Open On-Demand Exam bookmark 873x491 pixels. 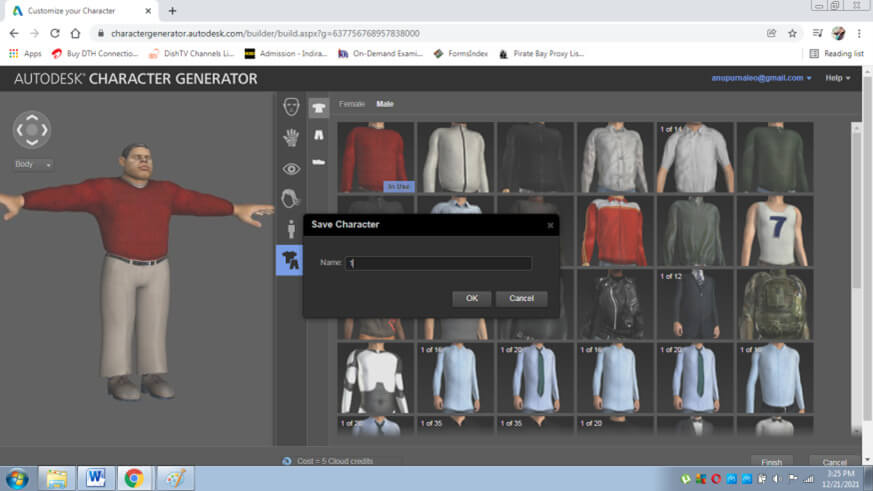380,53
